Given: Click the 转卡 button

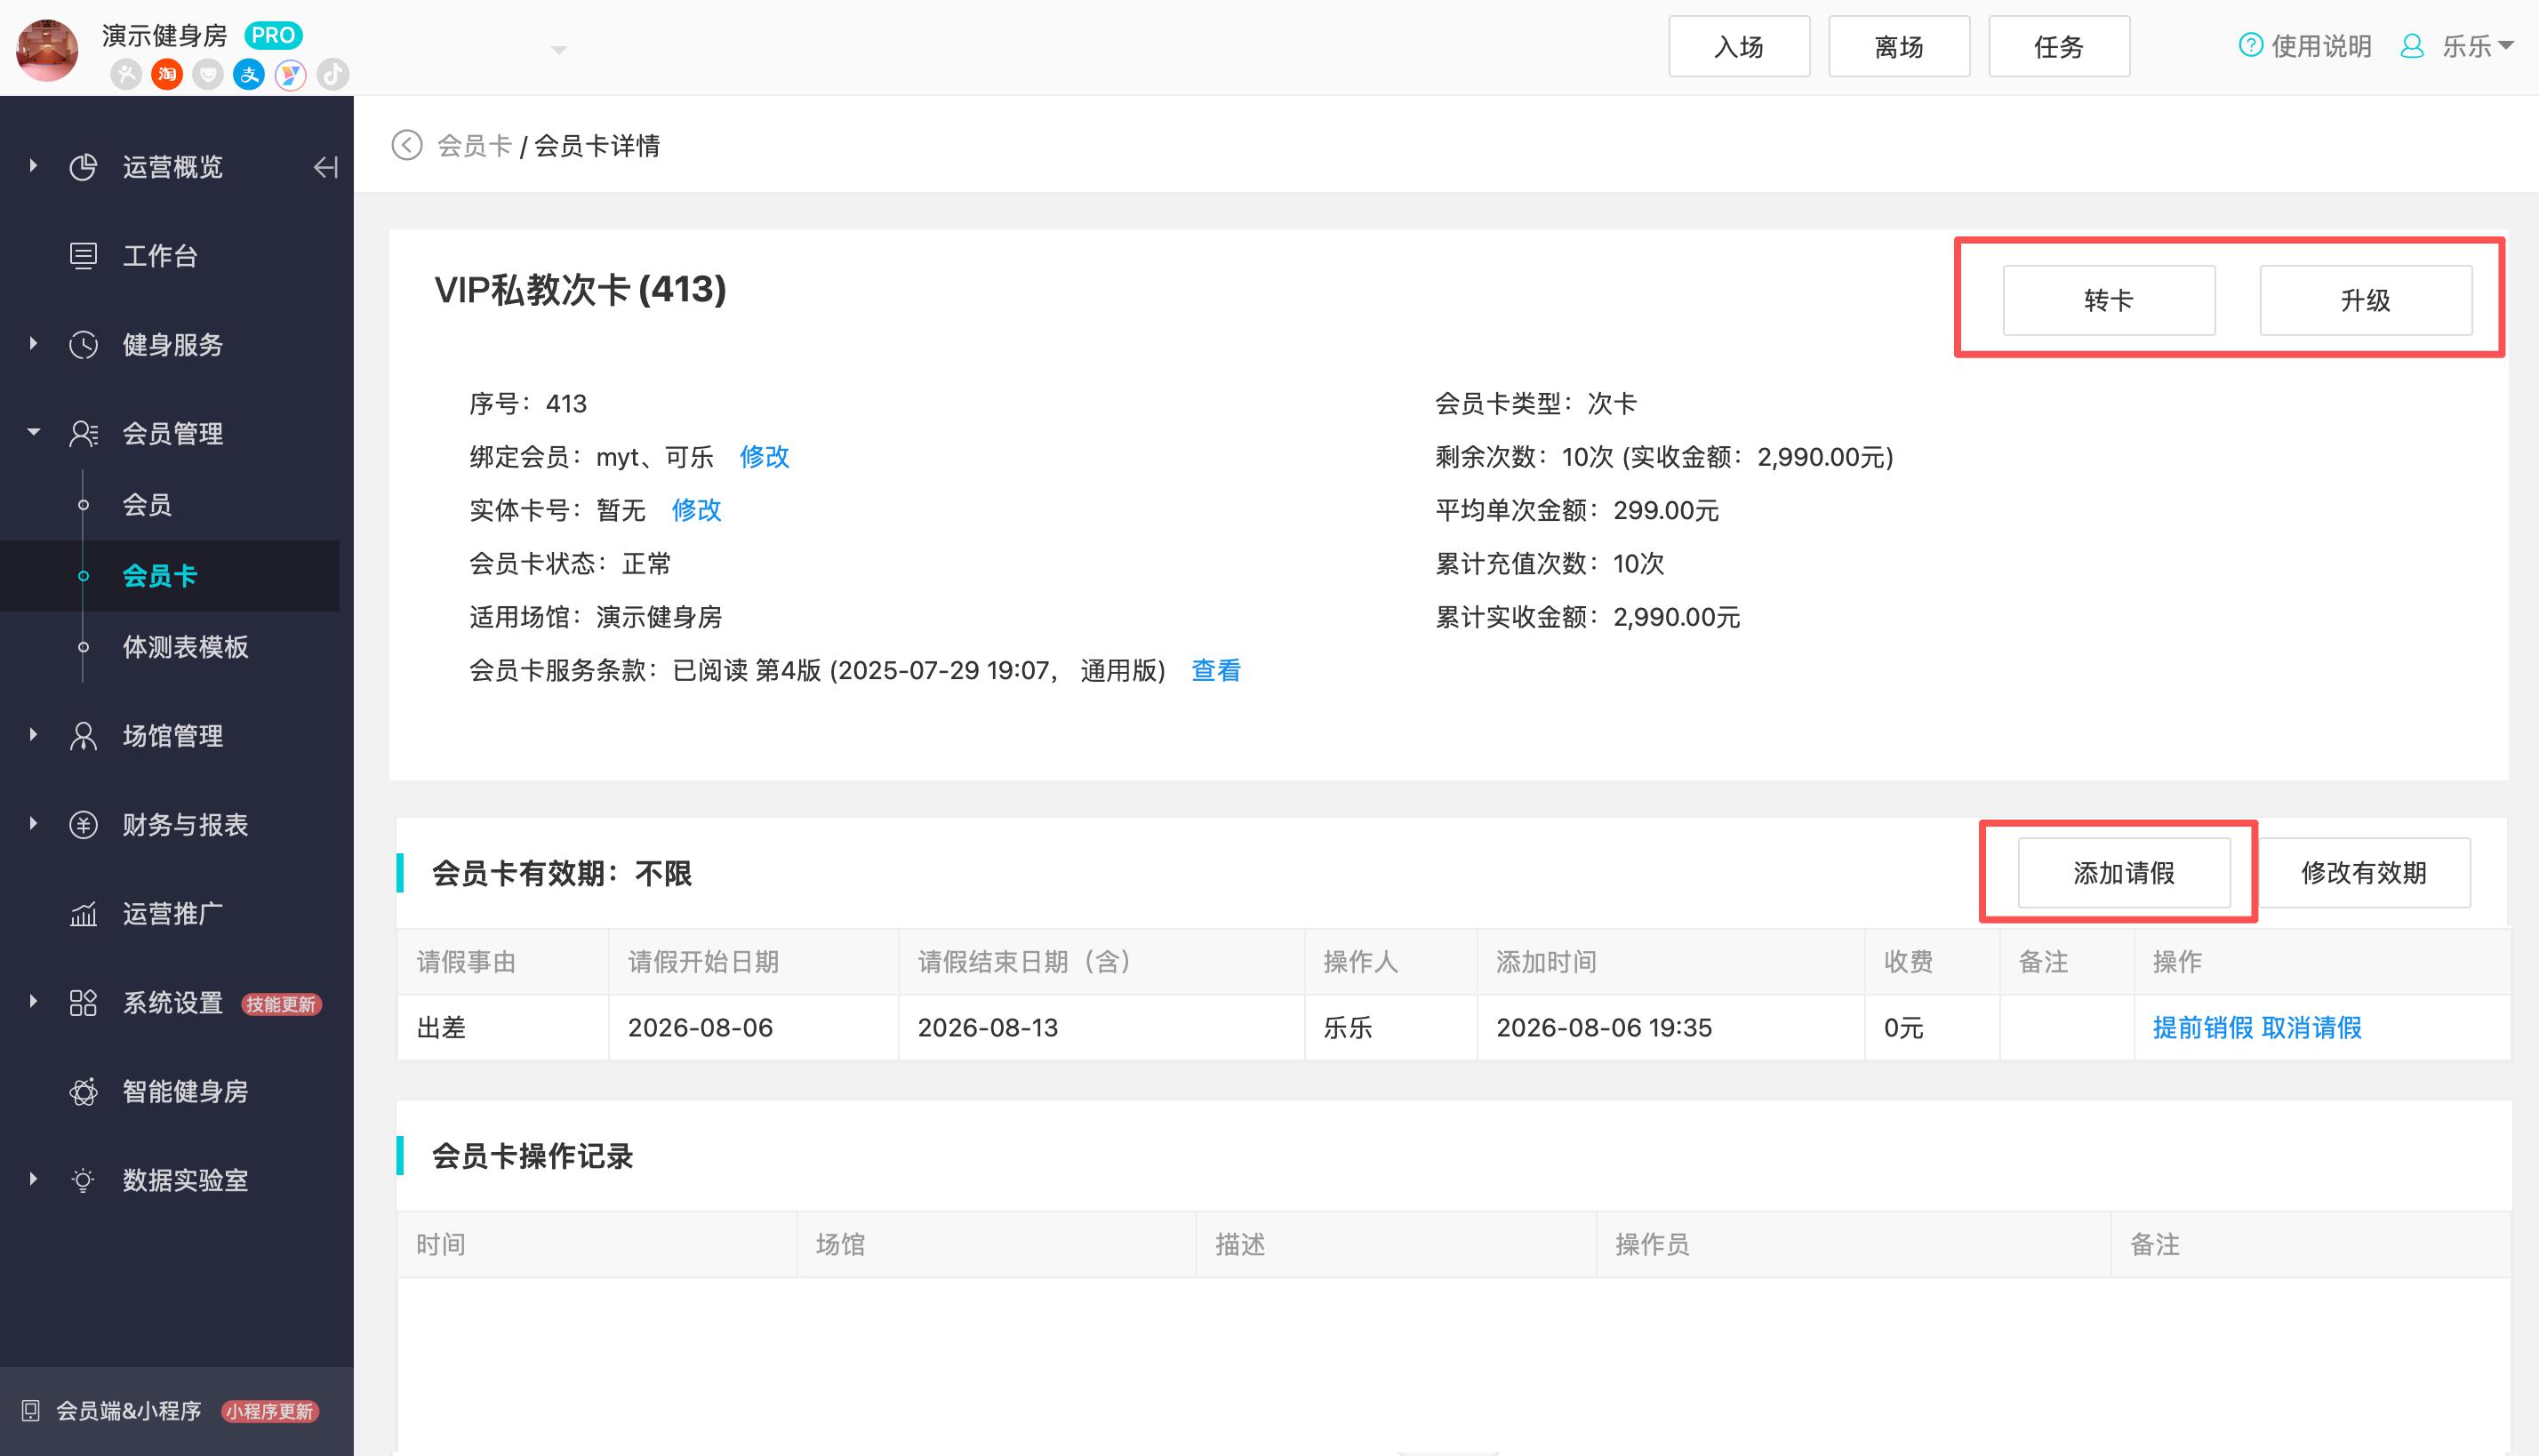Looking at the screenshot, I should coord(2109,300).
